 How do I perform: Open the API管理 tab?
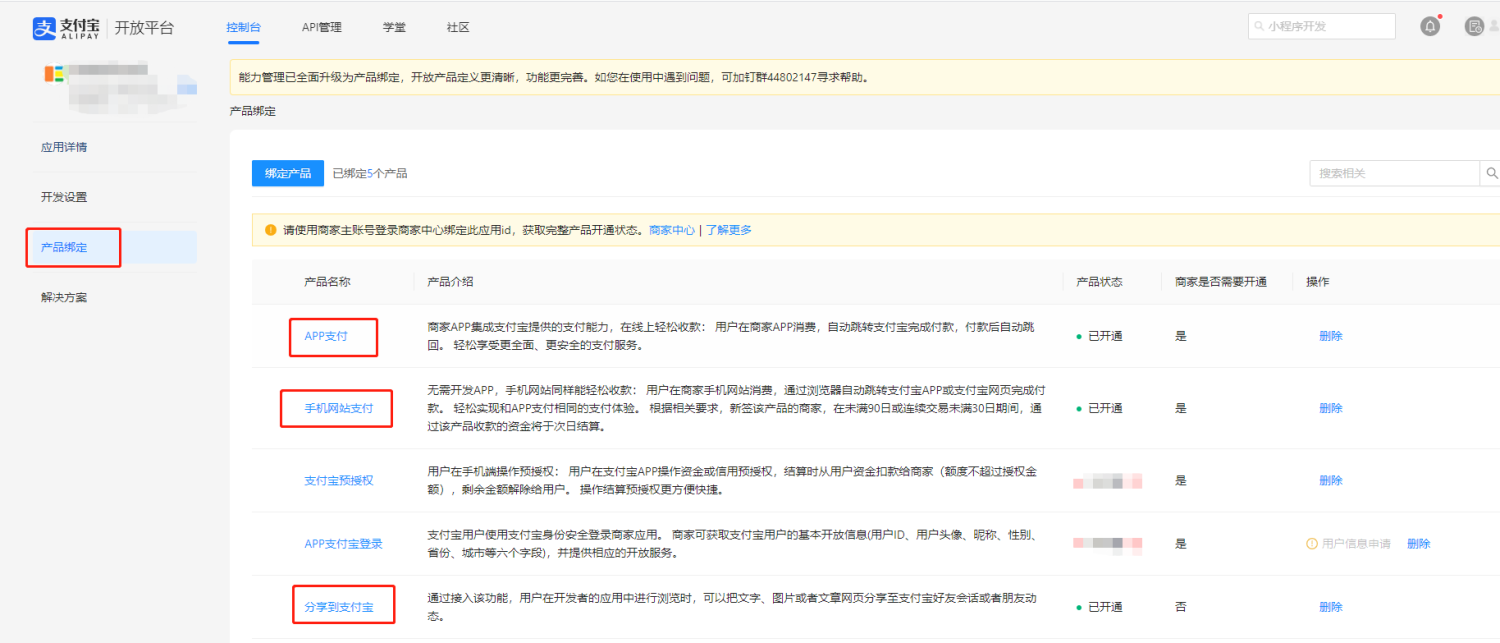click(322, 27)
